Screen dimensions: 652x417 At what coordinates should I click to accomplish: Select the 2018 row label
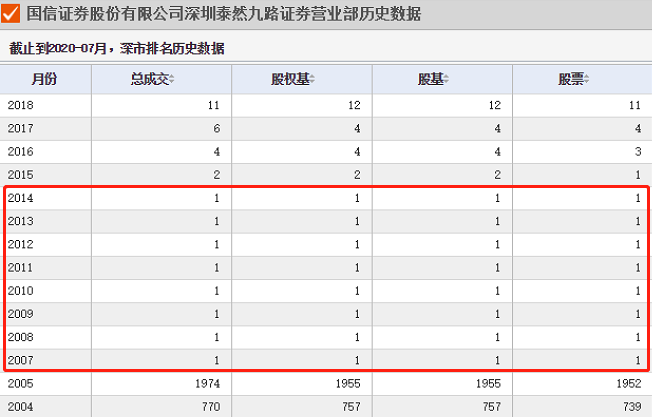click(20, 105)
